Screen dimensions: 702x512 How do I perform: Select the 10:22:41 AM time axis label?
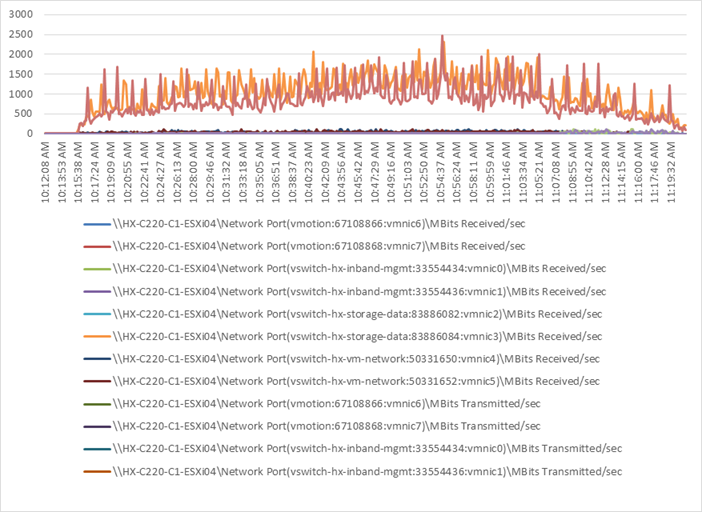pyautogui.click(x=144, y=172)
